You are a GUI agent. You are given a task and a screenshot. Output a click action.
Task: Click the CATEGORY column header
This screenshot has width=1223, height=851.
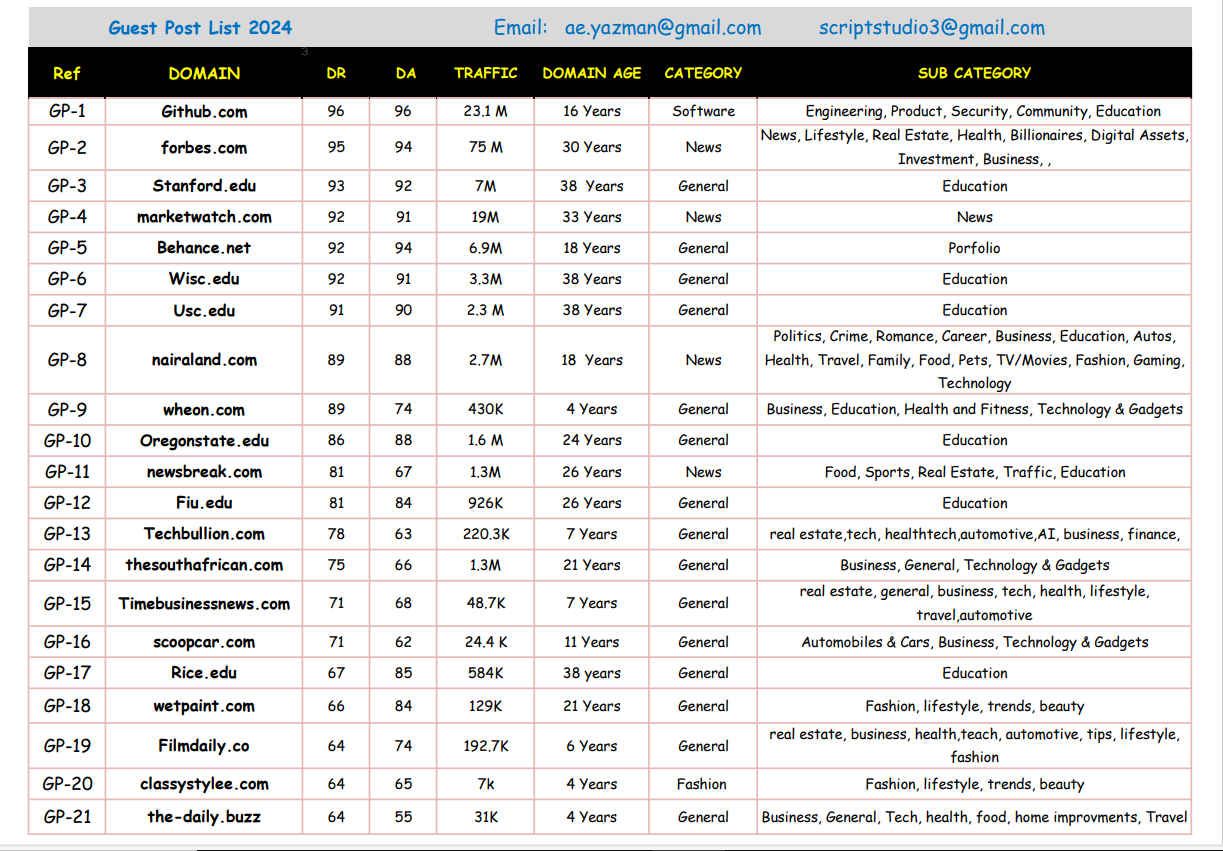[703, 73]
